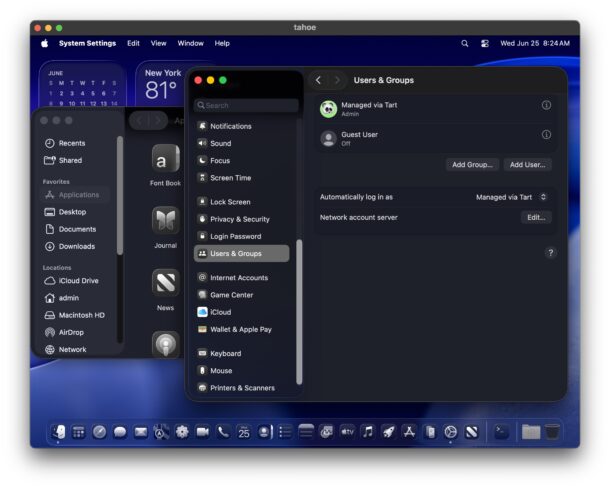
Task: Open Notifications in Settings sidebar
Action: [x=242, y=126]
